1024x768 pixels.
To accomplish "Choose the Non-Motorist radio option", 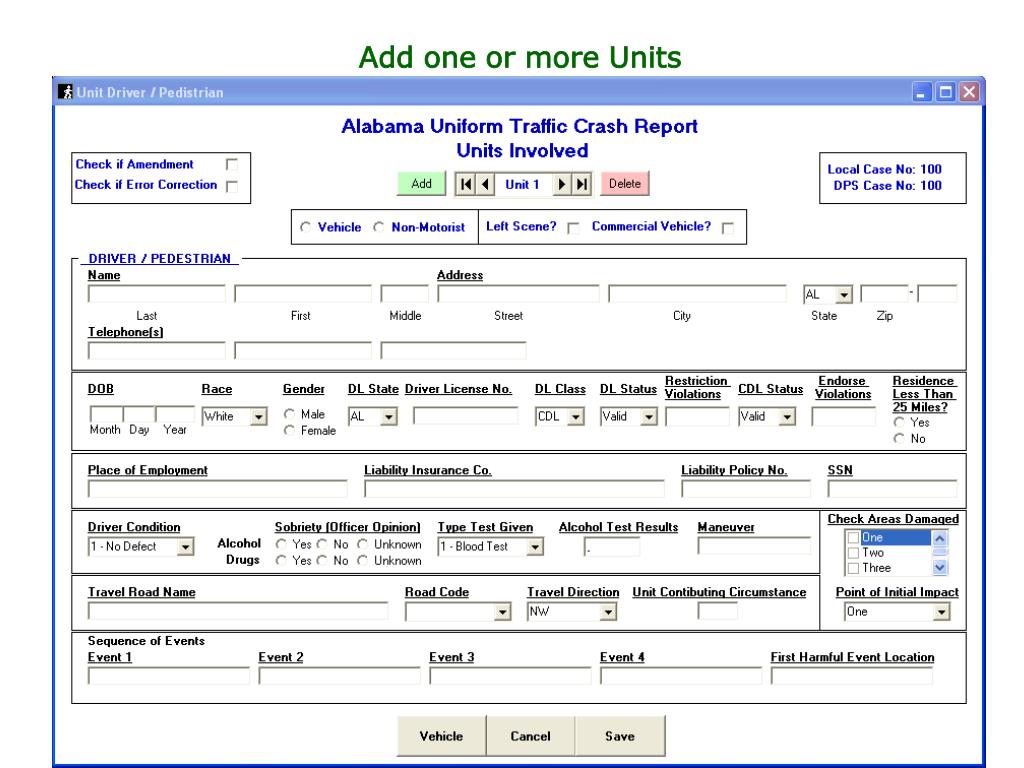I will 379,227.
